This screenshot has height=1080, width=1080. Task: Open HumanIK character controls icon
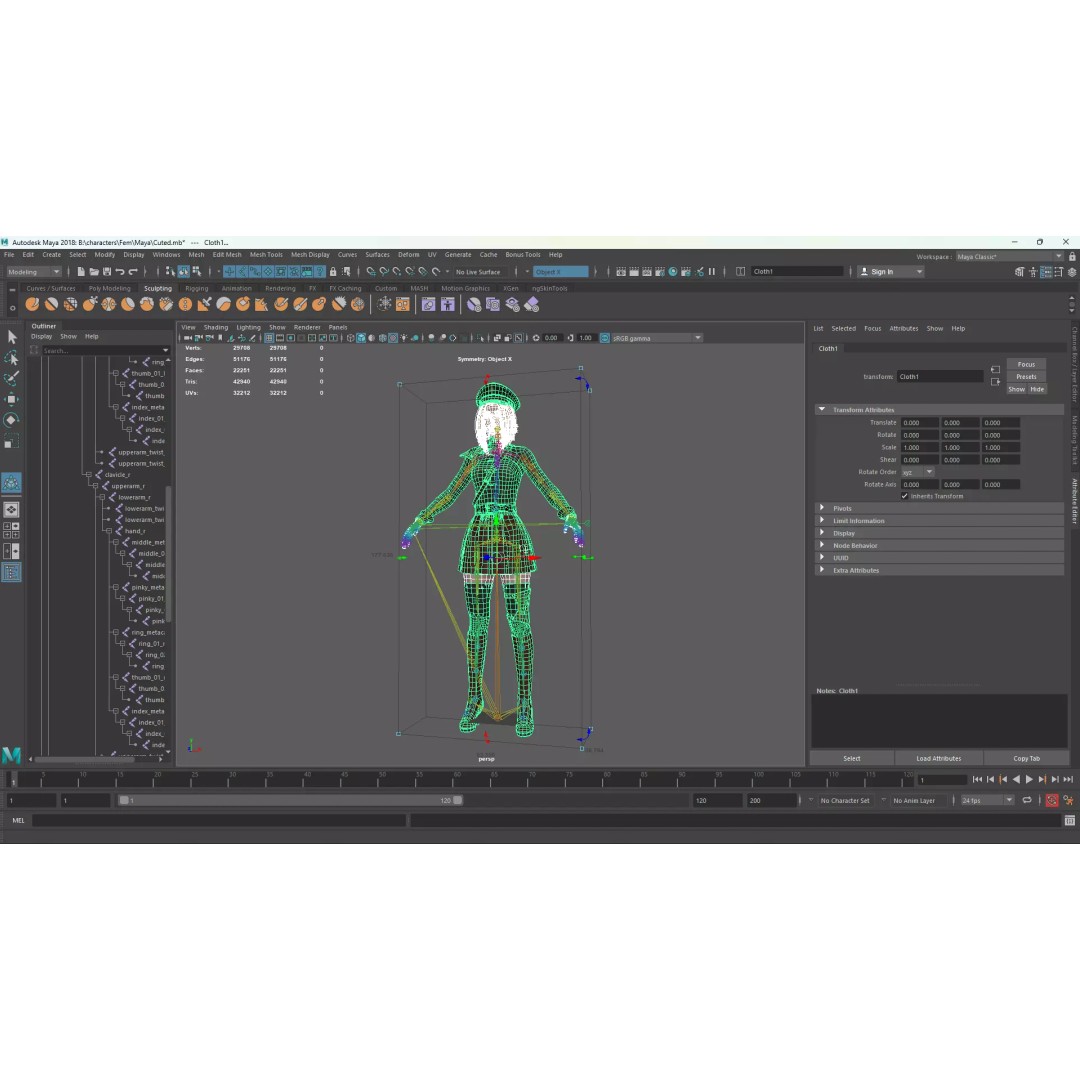click(x=1033, y=272)
